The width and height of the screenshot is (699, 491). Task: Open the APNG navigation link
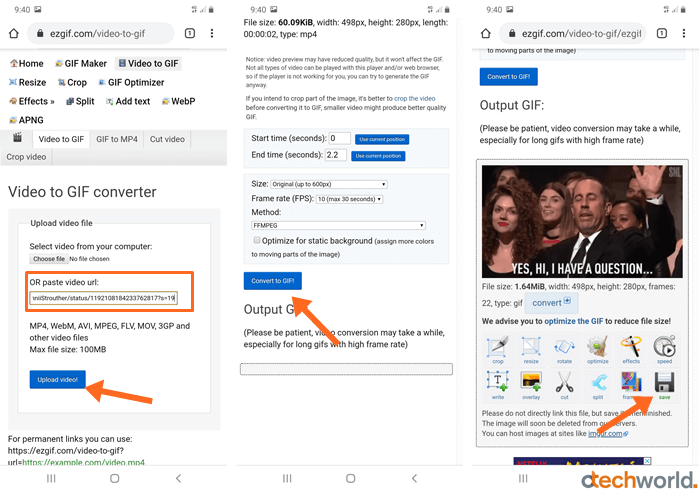pos(26,120)
